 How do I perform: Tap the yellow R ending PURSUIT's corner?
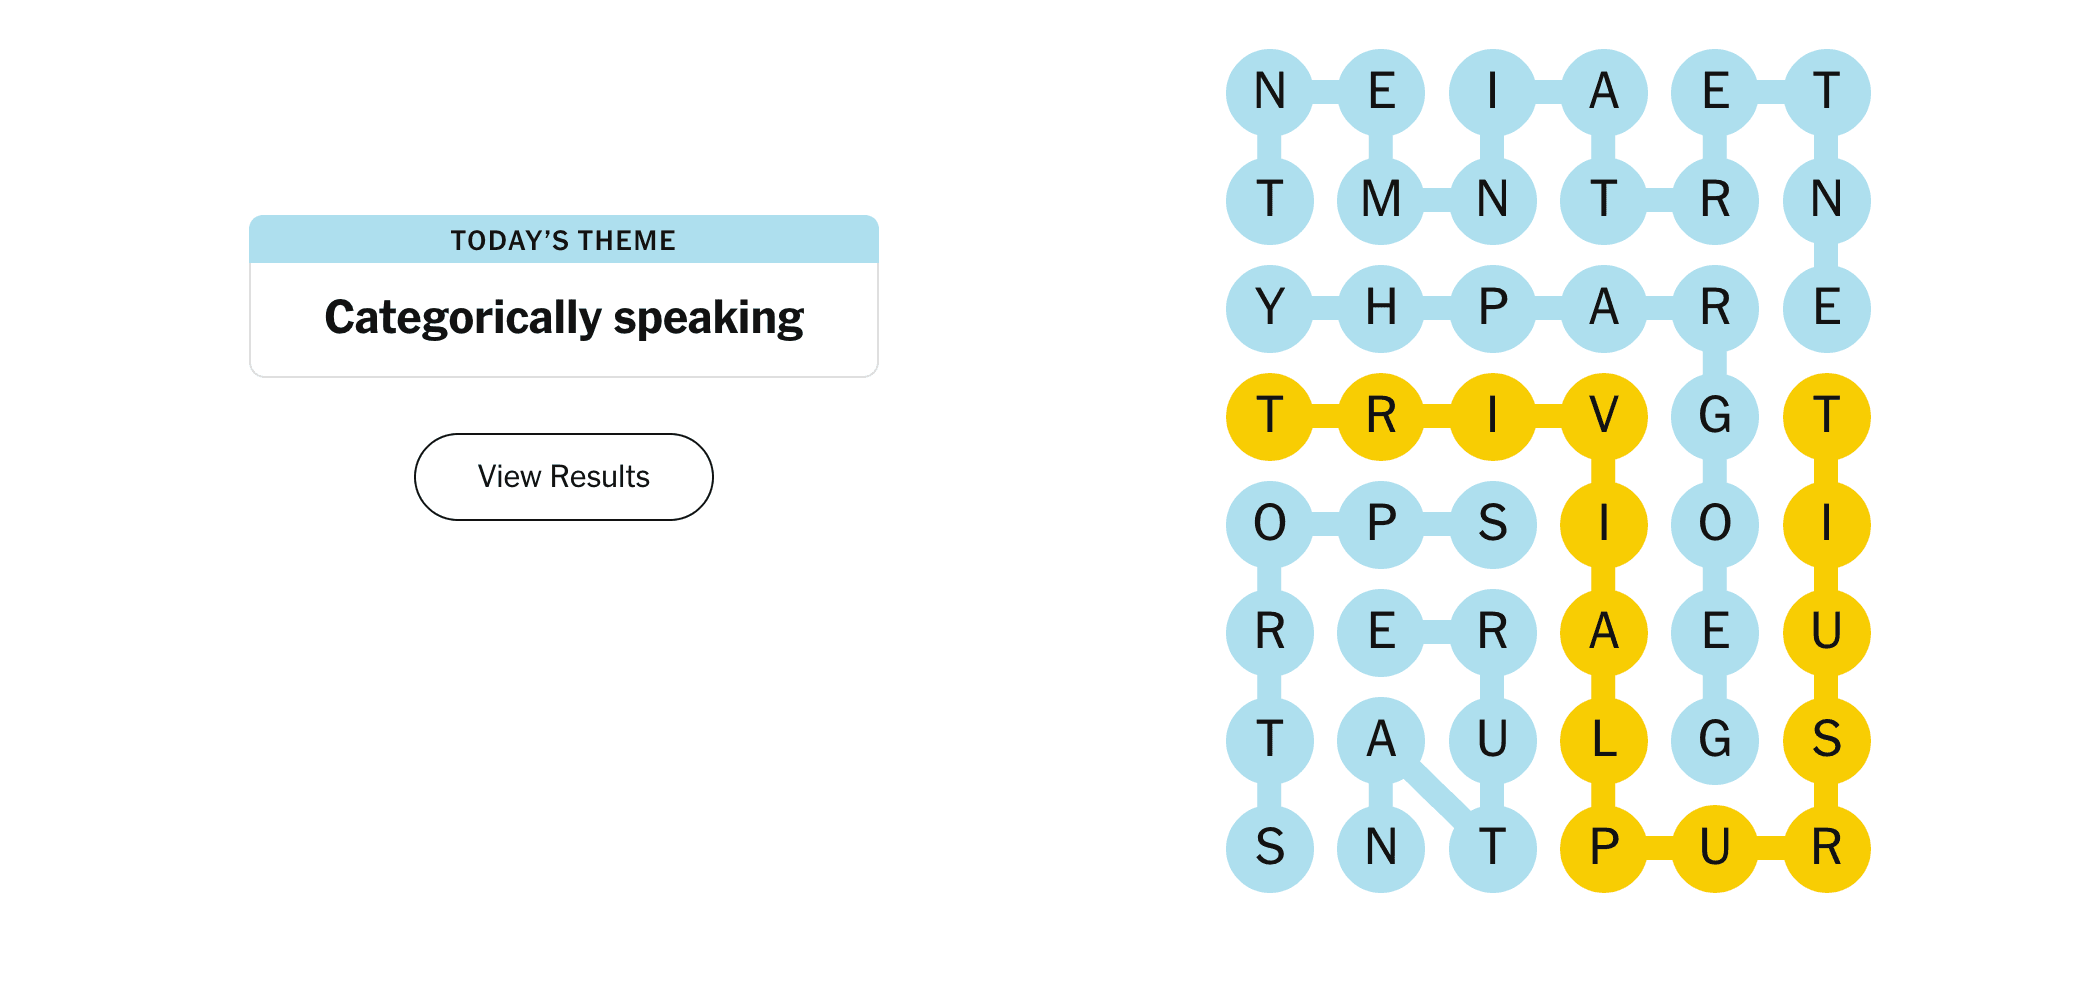pos(1827,848)
